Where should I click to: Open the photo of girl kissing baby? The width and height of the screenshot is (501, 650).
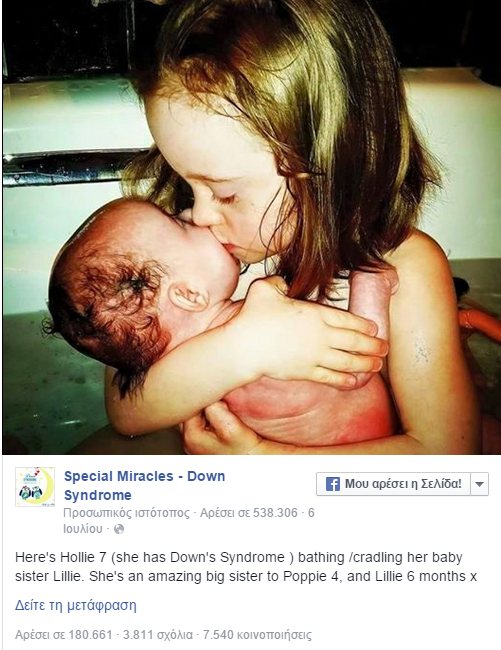point(251,227)
